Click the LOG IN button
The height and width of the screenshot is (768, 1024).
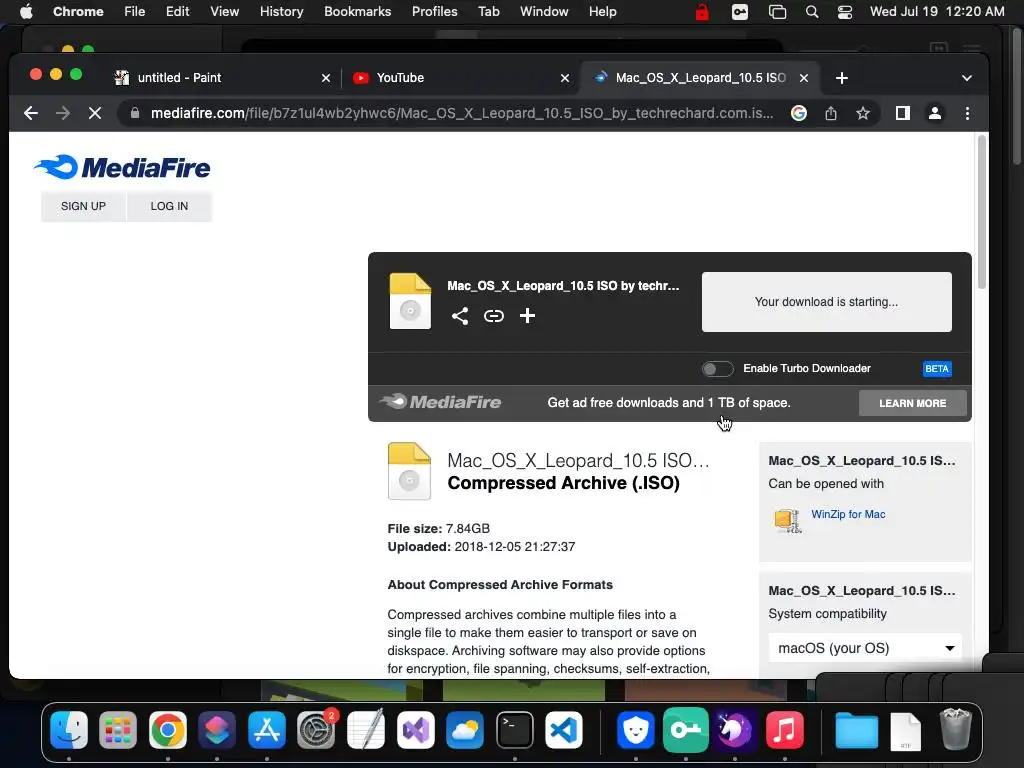click(169, 206)
